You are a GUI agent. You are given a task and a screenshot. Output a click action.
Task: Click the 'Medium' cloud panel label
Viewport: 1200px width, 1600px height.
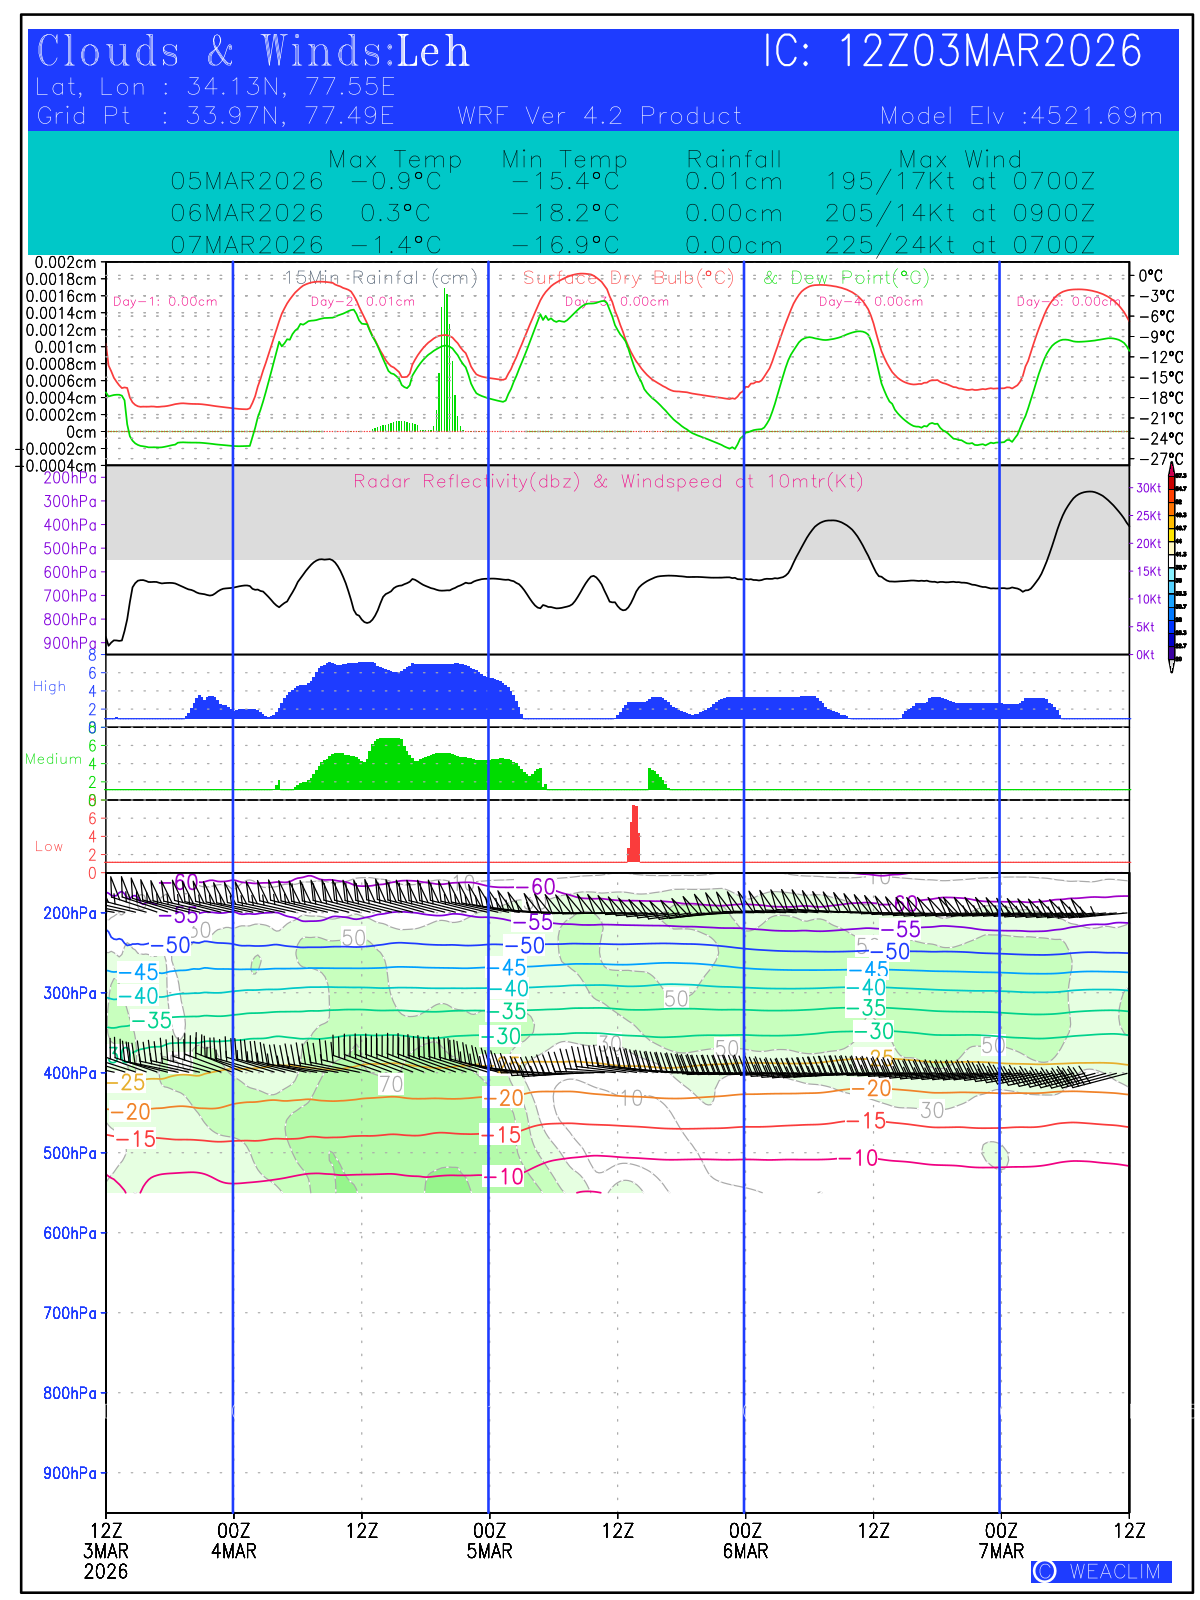pos(53,759)
